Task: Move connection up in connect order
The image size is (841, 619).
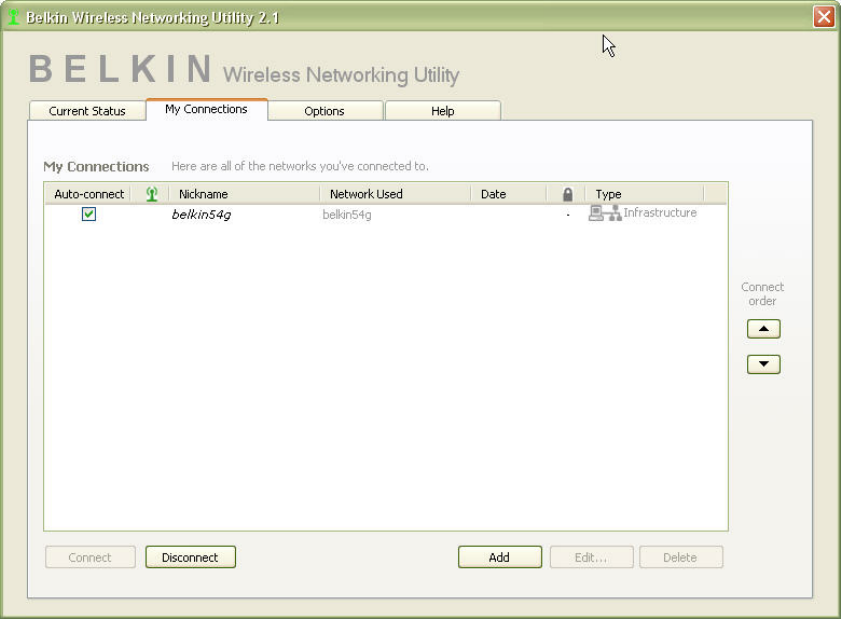Action: tap(763, 329)
